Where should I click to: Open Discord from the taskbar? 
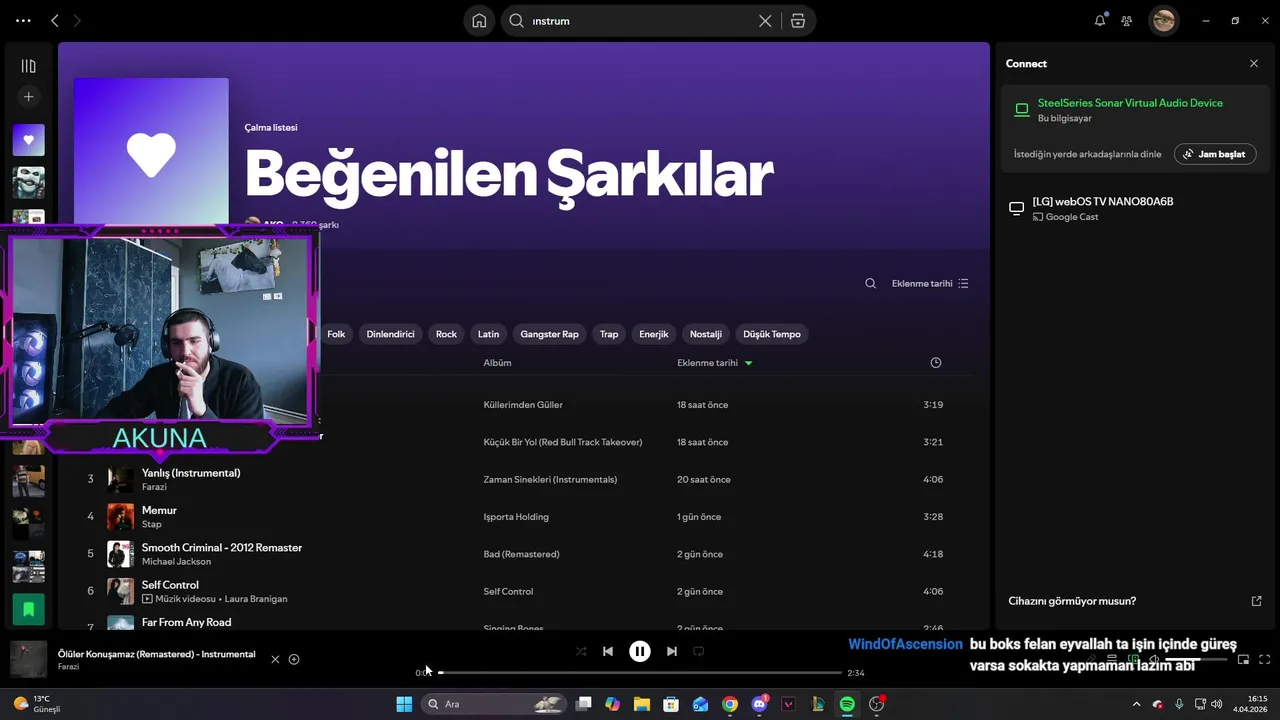point(759,704)
